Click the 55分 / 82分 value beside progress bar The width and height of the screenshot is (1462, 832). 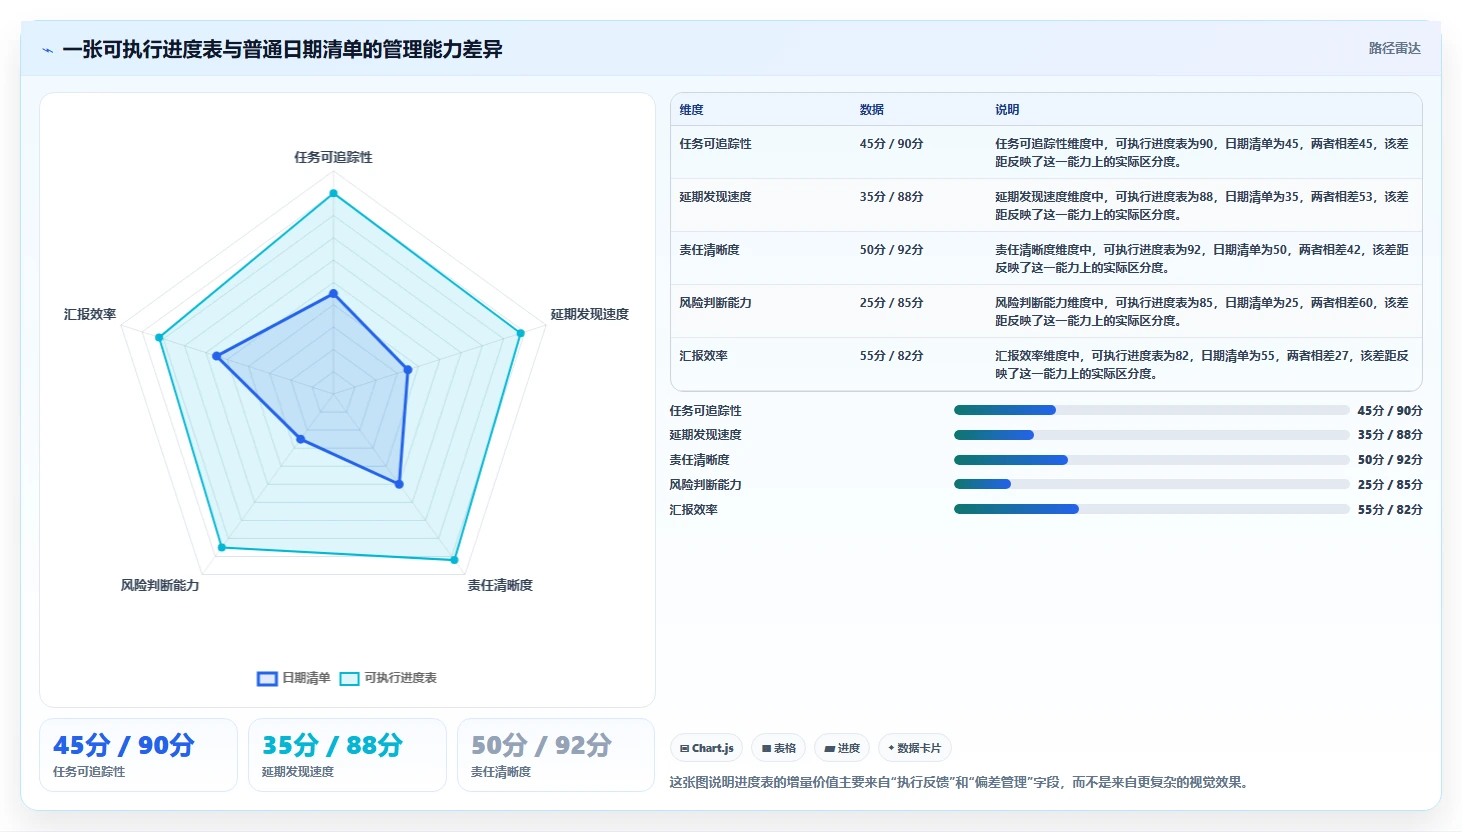(x=1390, y=509)
